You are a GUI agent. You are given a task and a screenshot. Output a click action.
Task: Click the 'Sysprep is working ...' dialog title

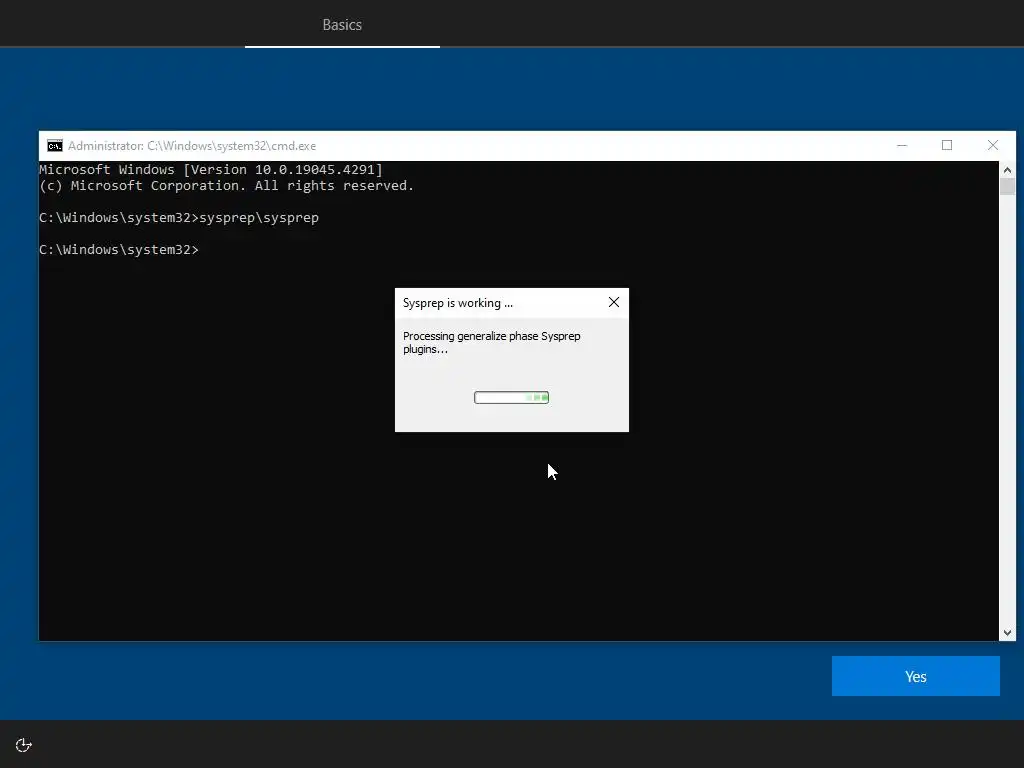coord(458,303)
